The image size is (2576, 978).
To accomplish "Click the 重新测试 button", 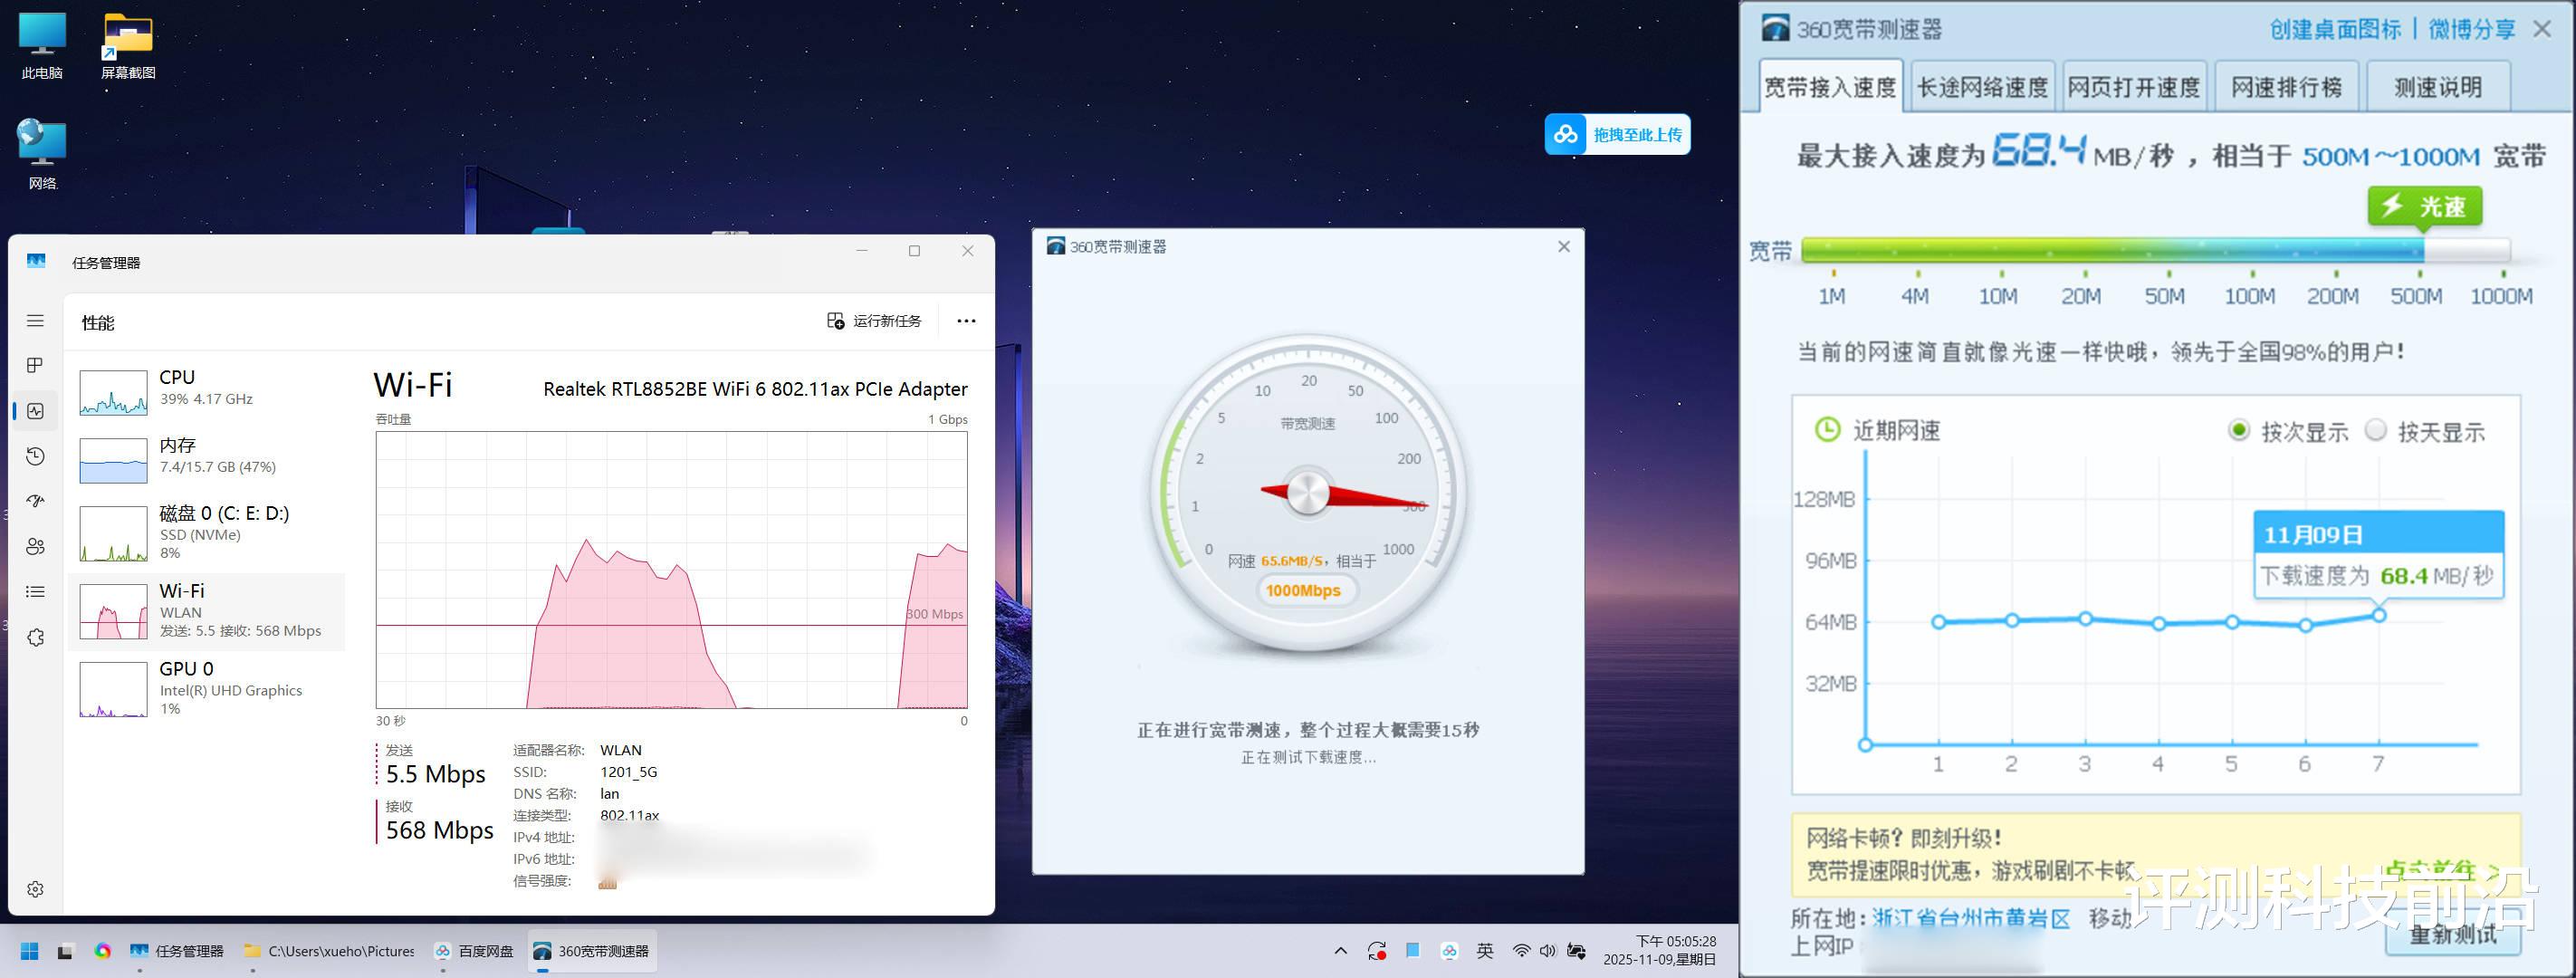I will [2452, 935].
